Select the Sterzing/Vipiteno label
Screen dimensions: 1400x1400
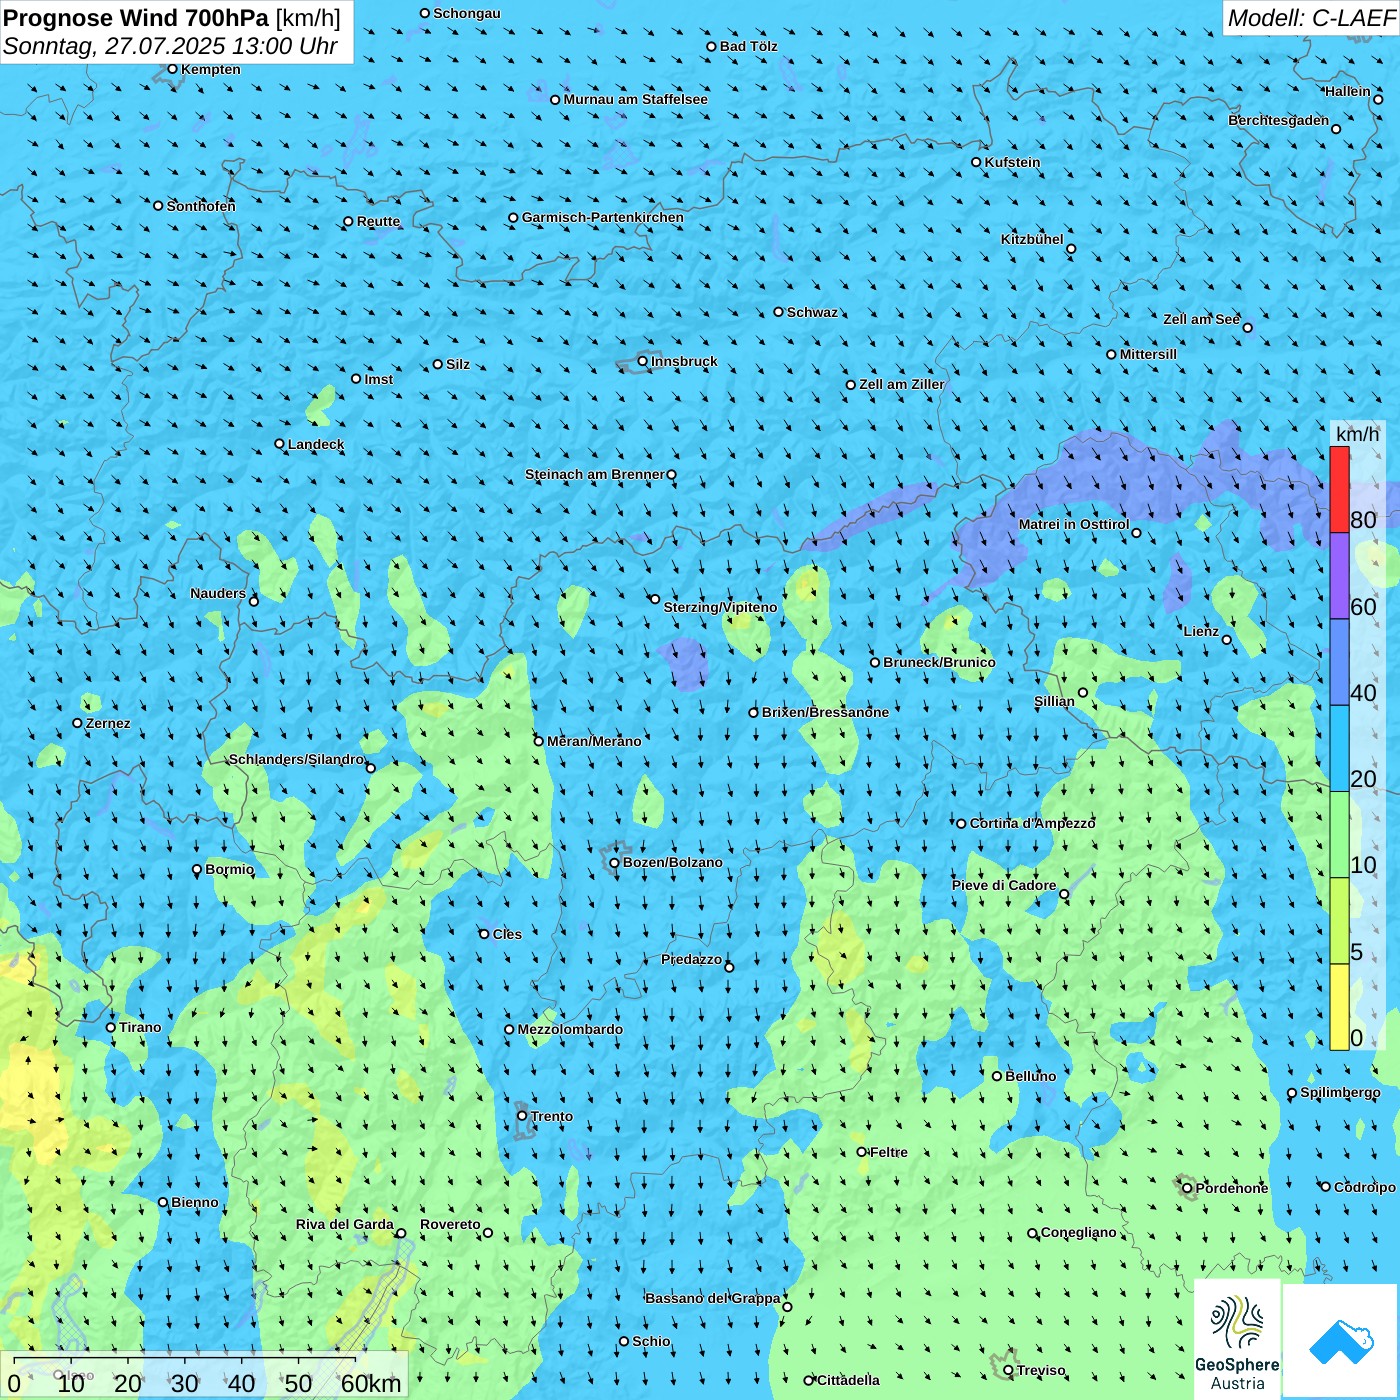[x=720, y=607]
